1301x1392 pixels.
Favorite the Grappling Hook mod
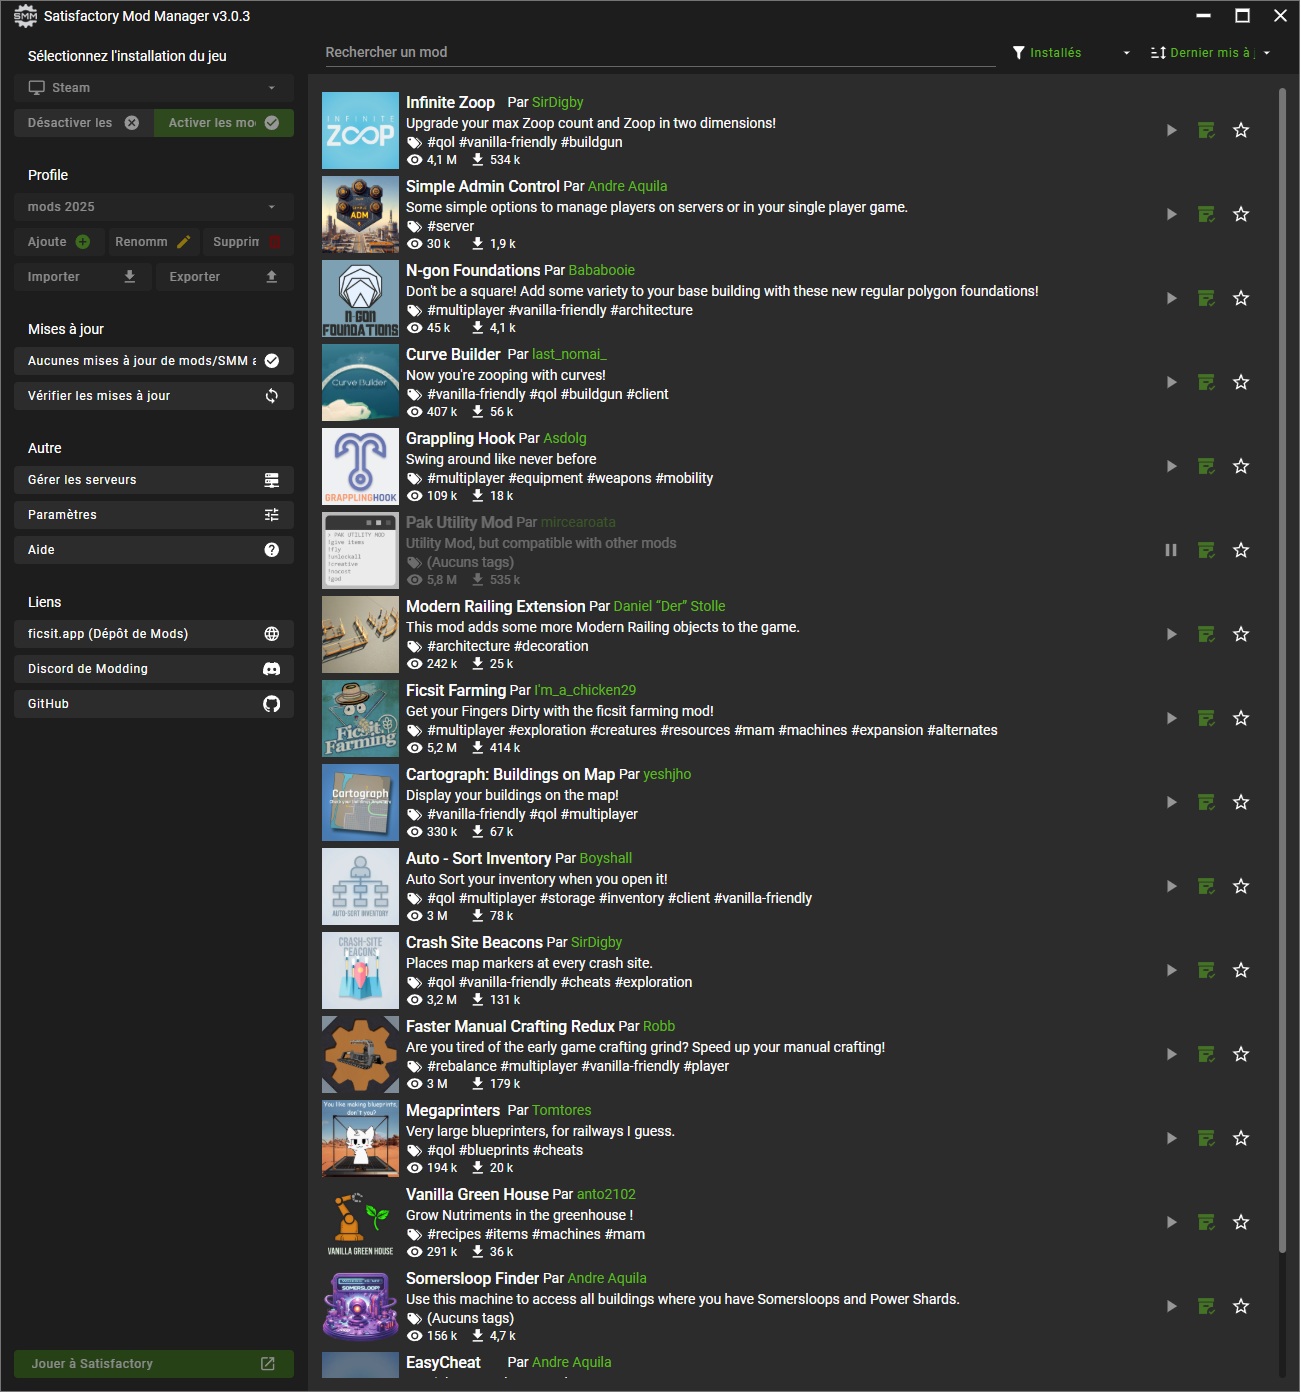(x=1241, y=466)
